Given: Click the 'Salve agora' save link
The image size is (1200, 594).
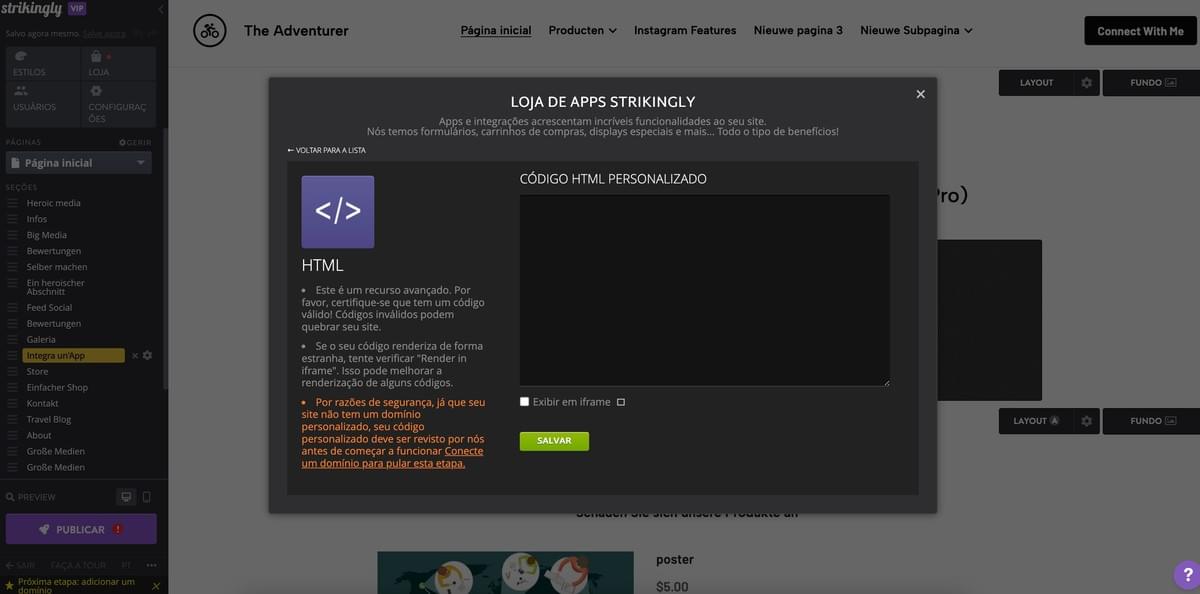Looking at the screenshot, I should click(x=105, y=33).
